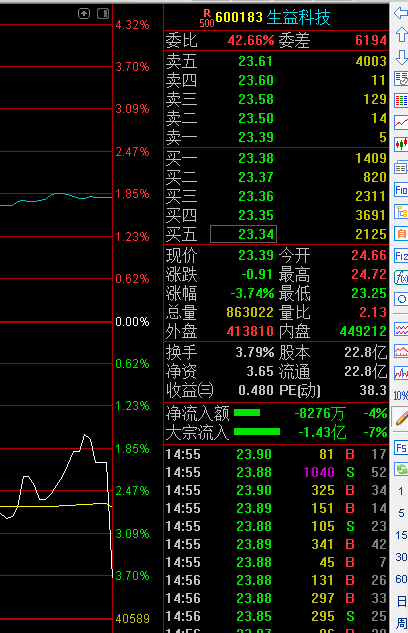Switch to 60-minute period
Screen dimensions: 408x633
401,579
